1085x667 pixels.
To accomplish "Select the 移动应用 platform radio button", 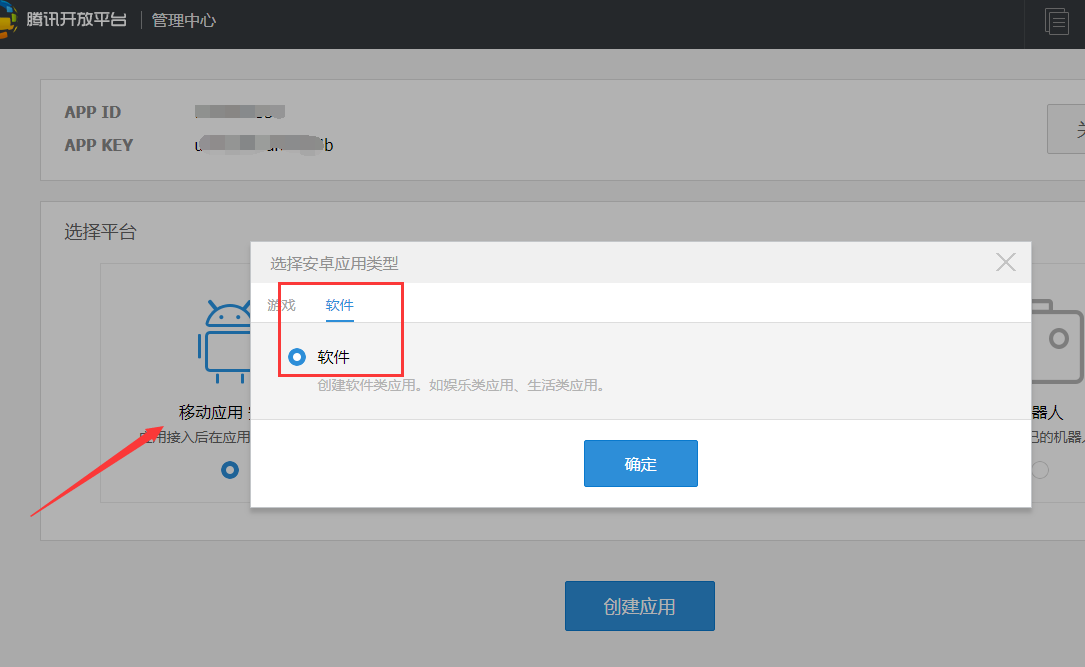I will pos(230,469).
